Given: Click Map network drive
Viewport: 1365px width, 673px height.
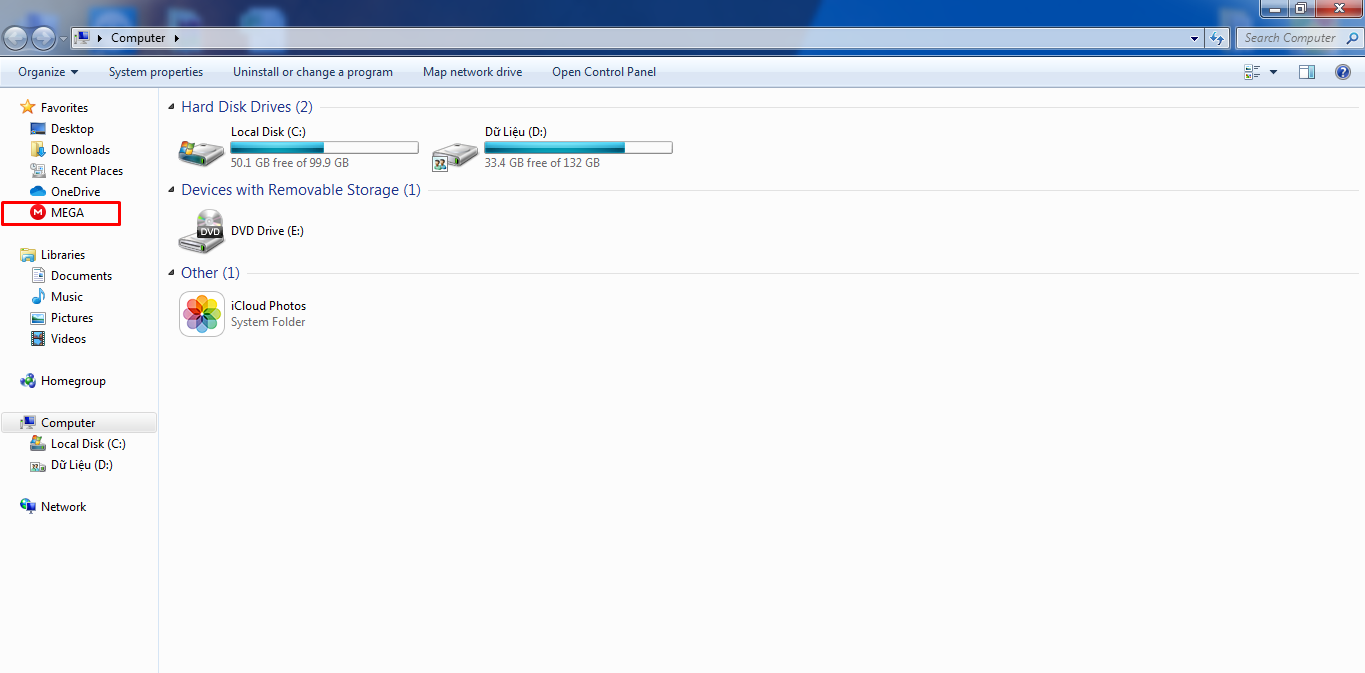Looking at the screenshot, I should click(472, 72).
